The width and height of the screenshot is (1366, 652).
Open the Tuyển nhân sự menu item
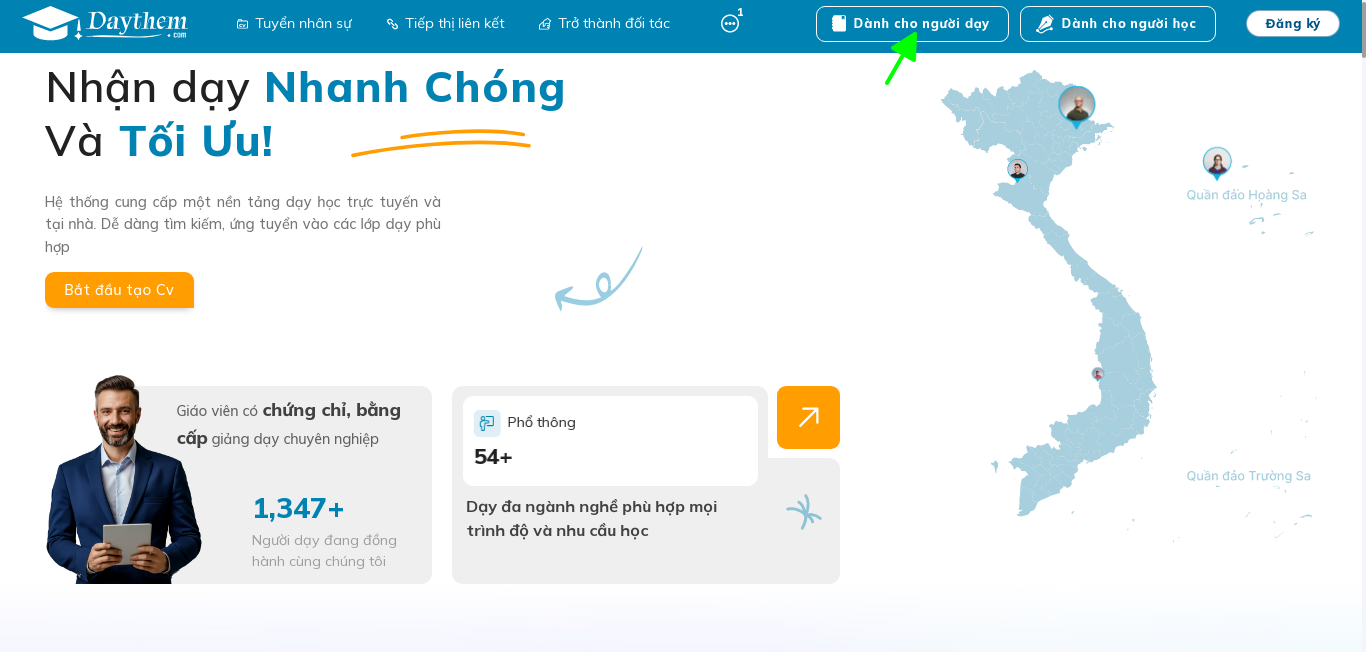tap(294, 23)
